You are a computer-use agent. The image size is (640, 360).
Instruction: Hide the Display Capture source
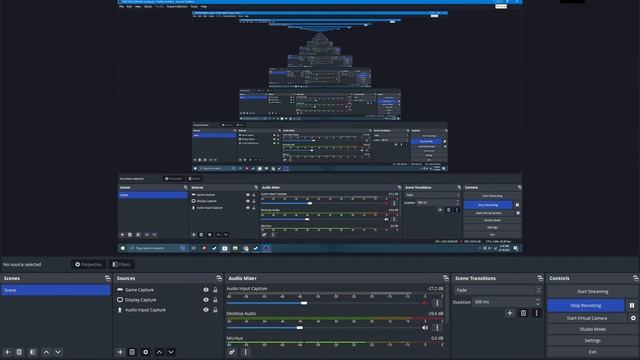pos(206,300)
